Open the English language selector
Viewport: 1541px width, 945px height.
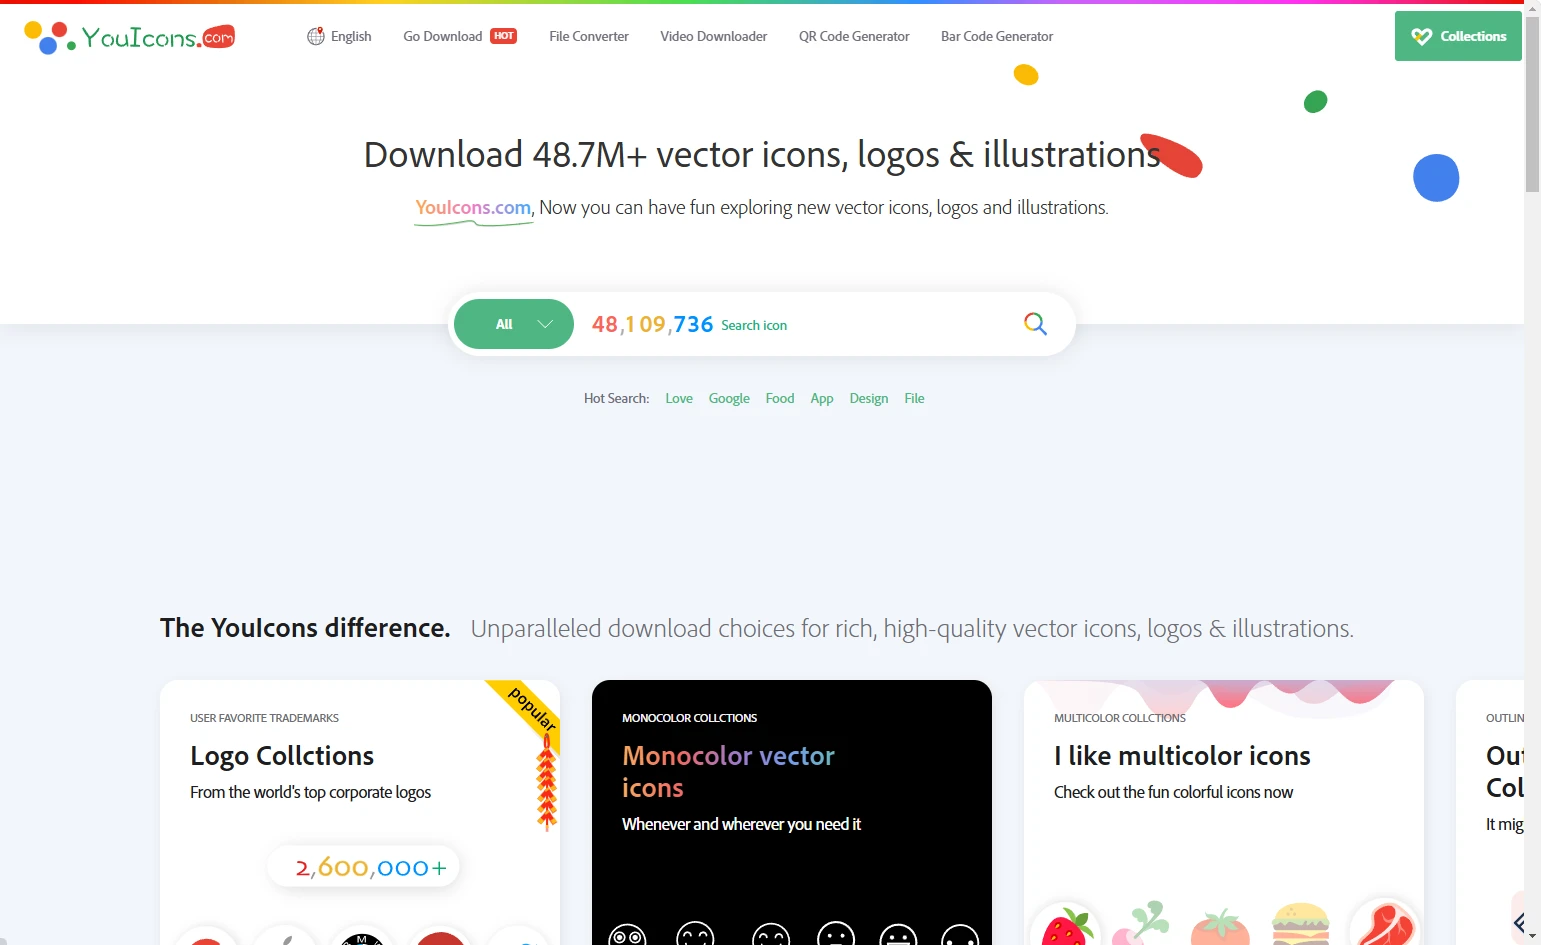pos(339,36)
